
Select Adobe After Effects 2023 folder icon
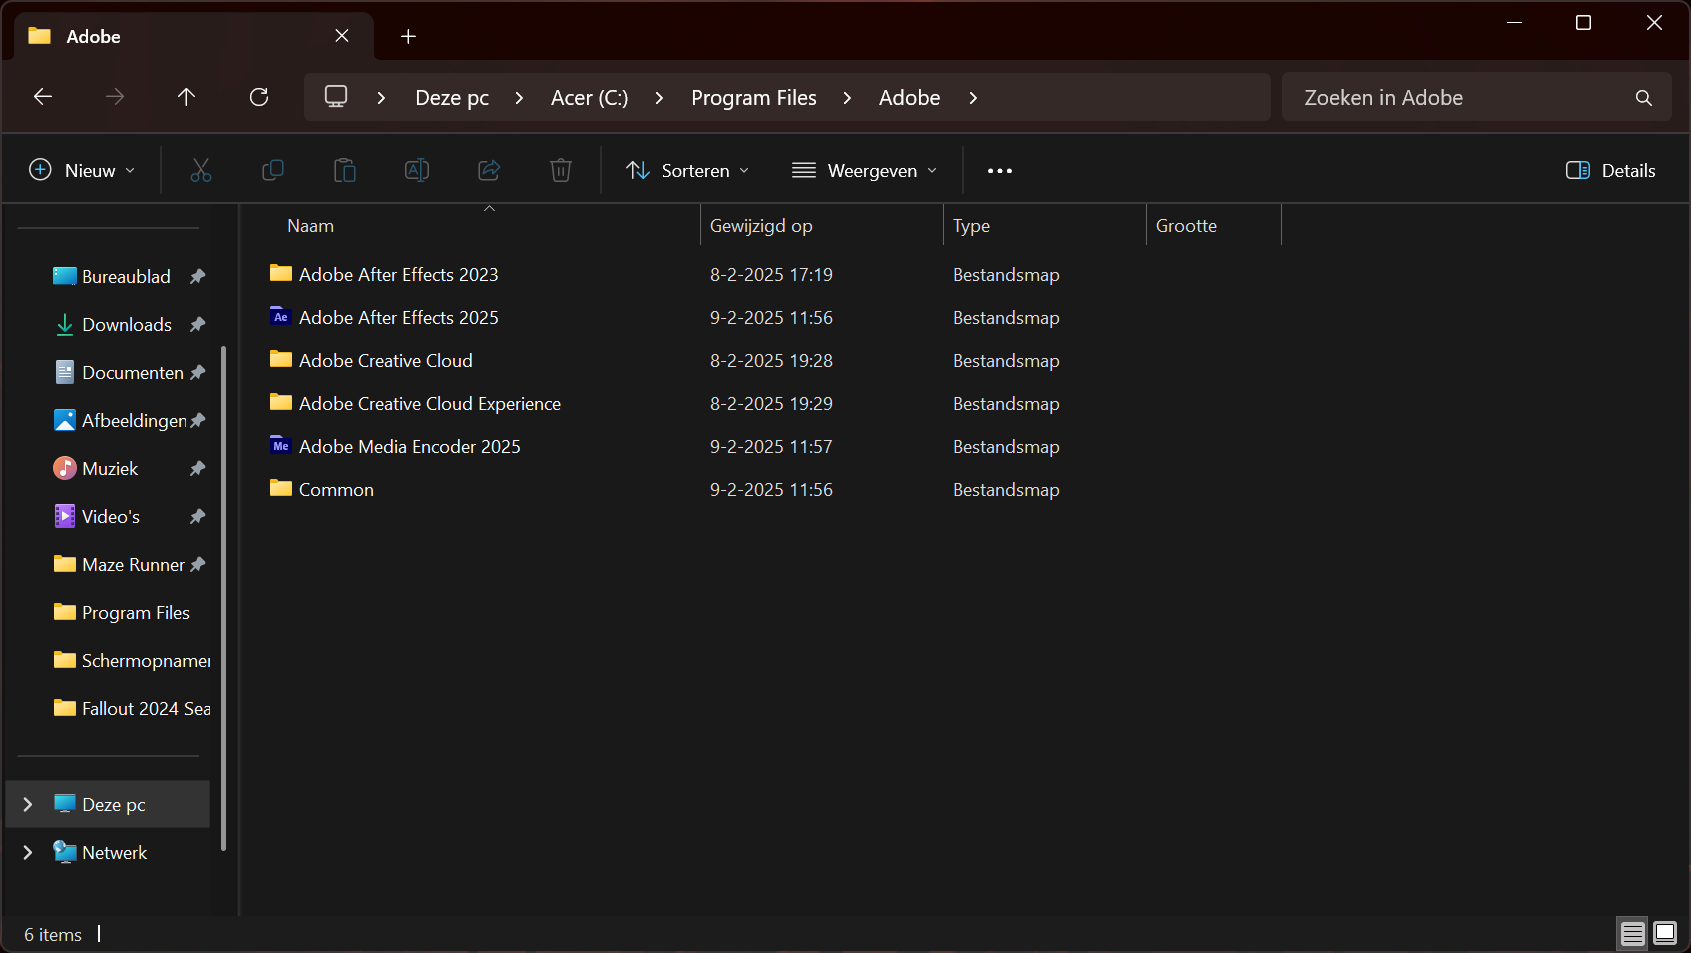(x=281, y=274)
